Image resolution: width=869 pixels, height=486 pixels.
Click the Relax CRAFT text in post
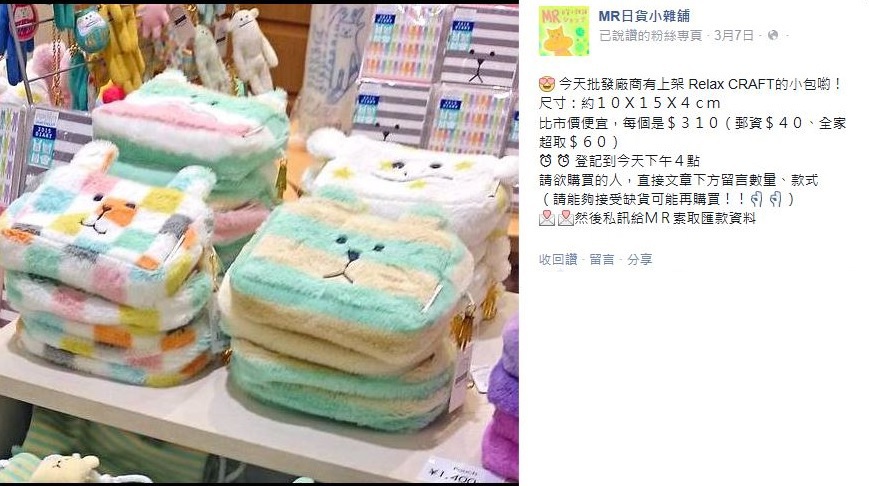pyautogui.click(x=731, y=84)
